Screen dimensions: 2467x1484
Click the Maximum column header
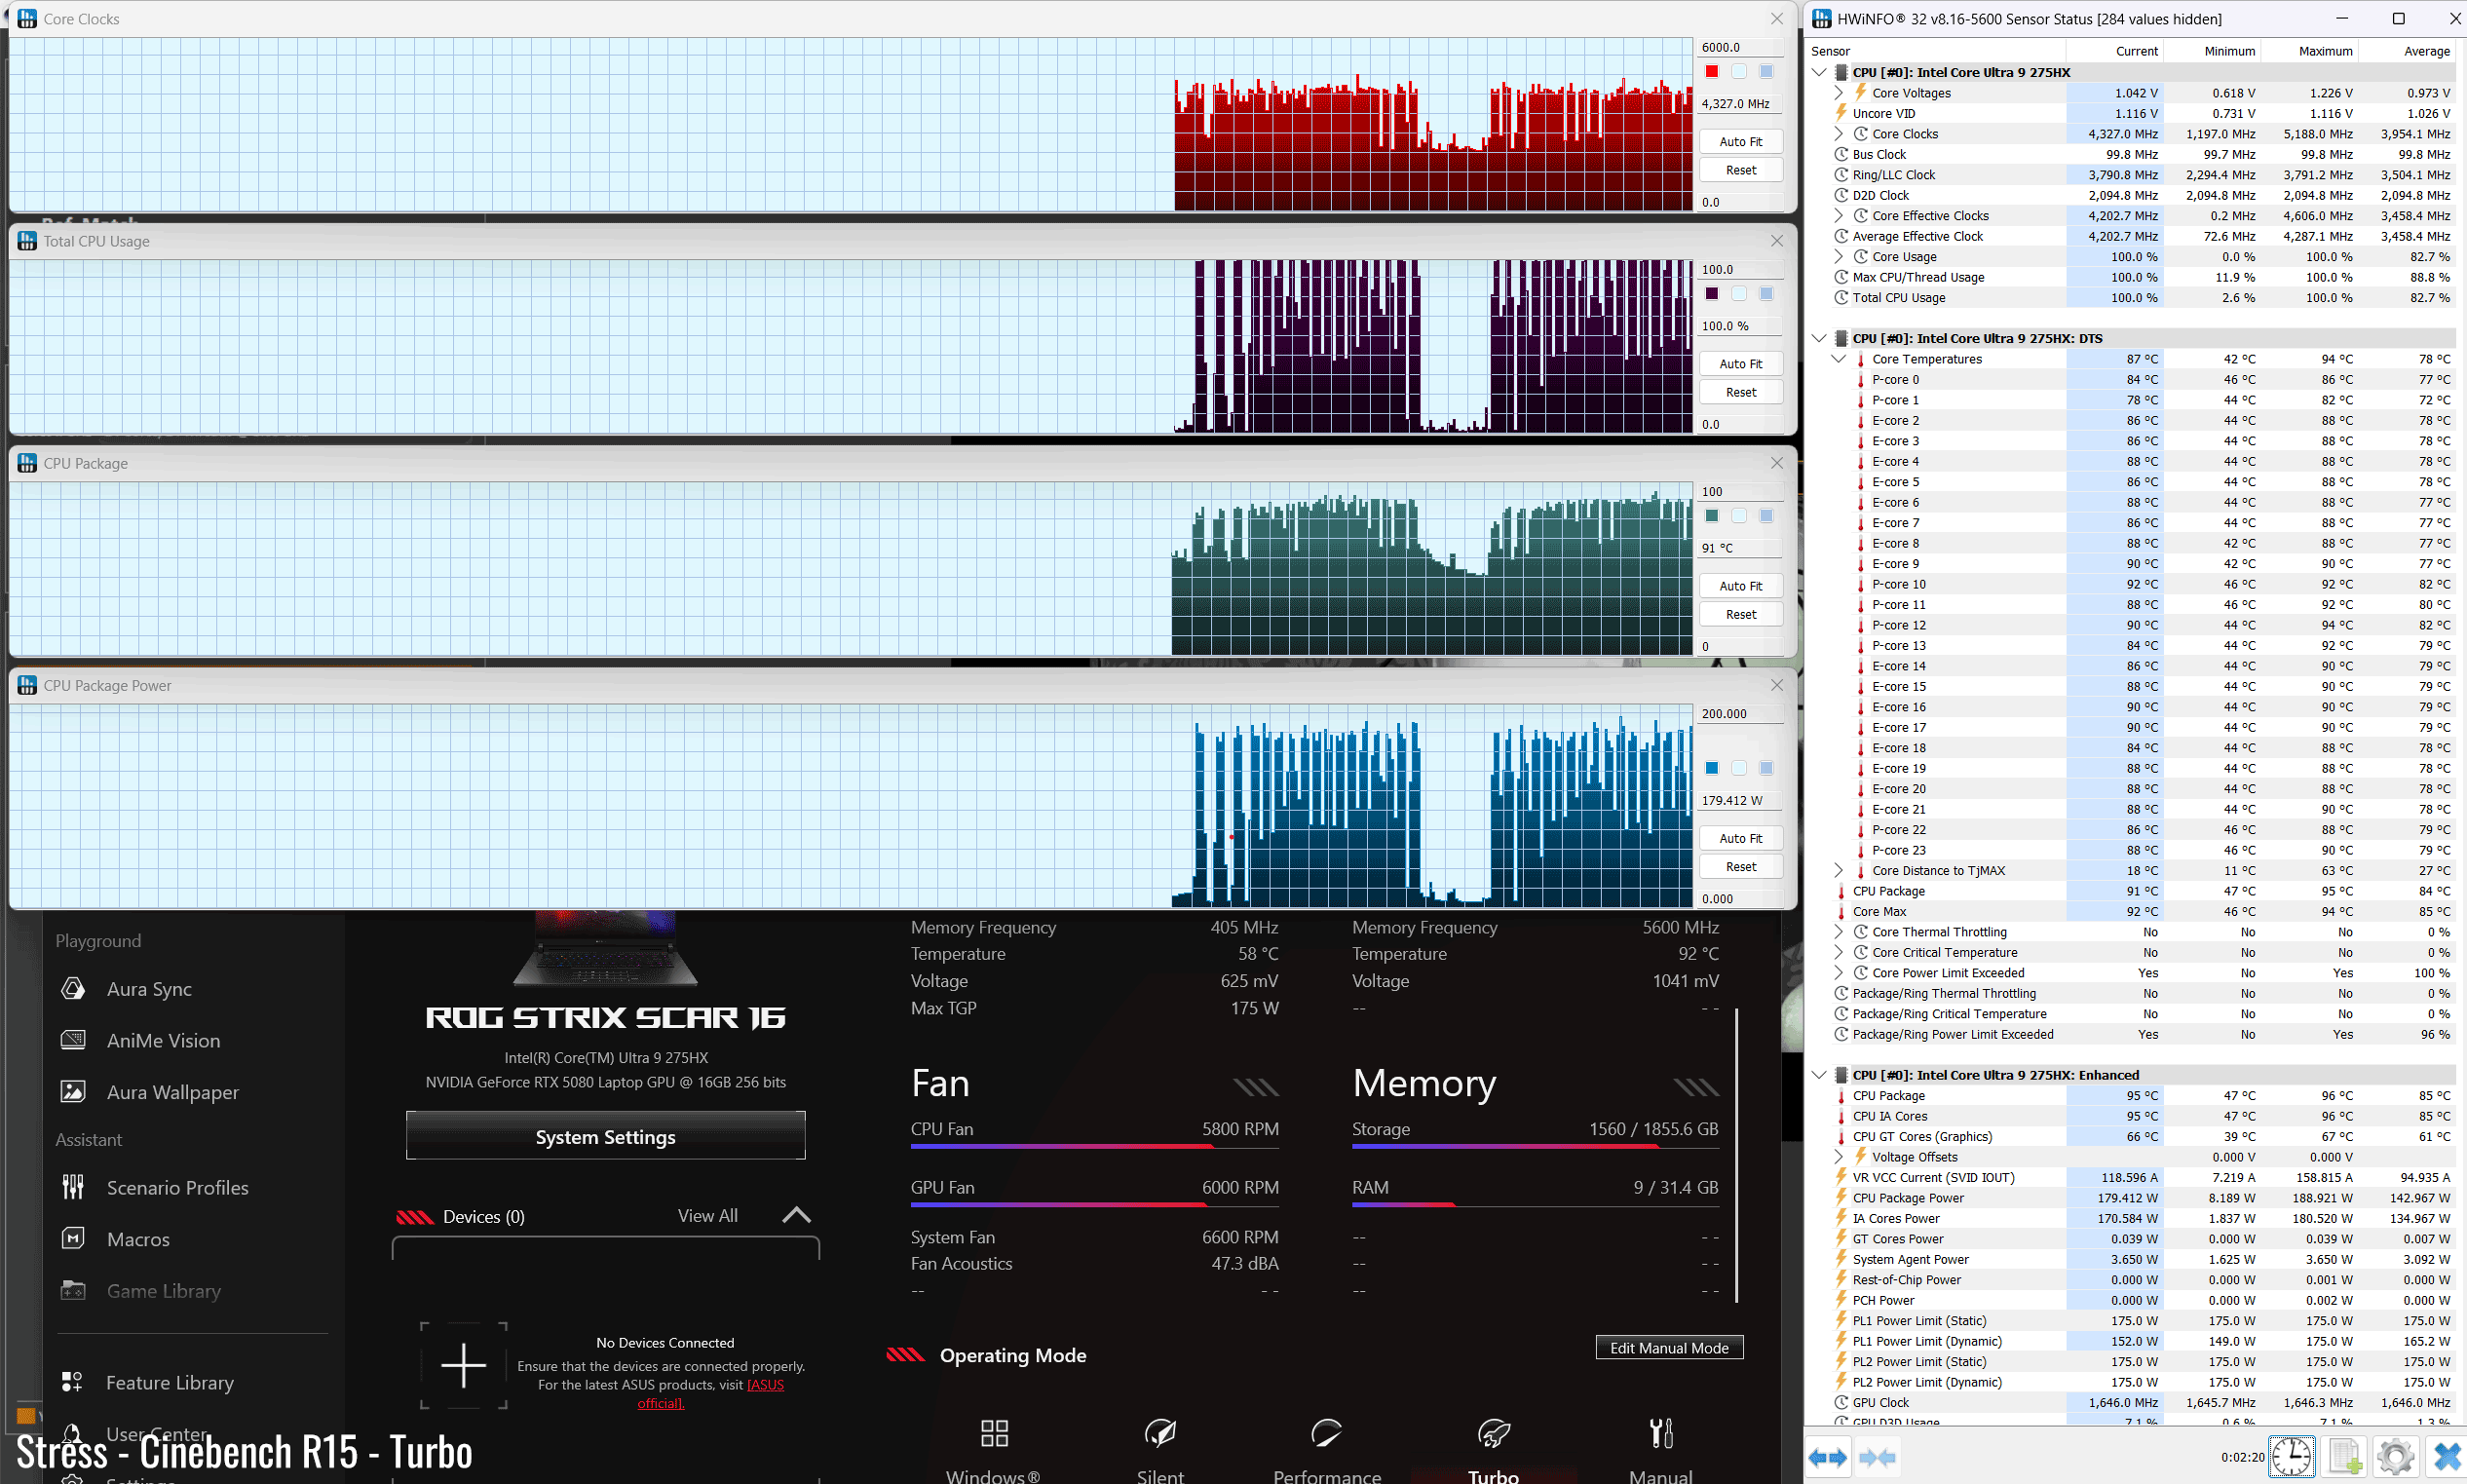(x=2324, y=51)
